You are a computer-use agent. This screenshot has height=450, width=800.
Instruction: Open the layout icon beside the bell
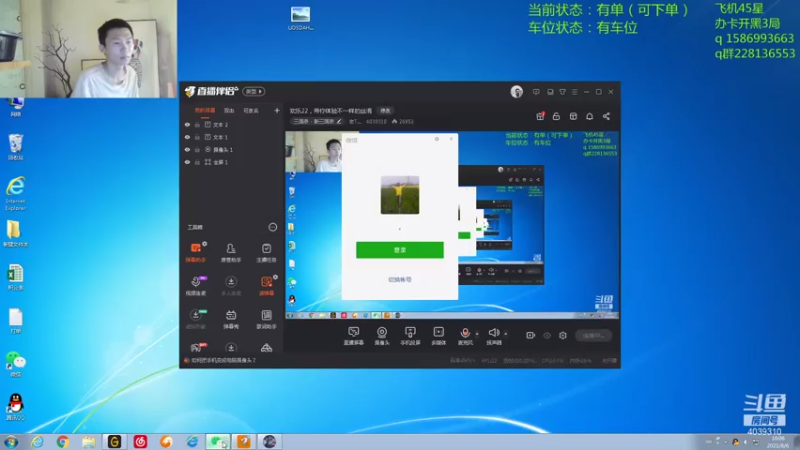pos(573,116)
